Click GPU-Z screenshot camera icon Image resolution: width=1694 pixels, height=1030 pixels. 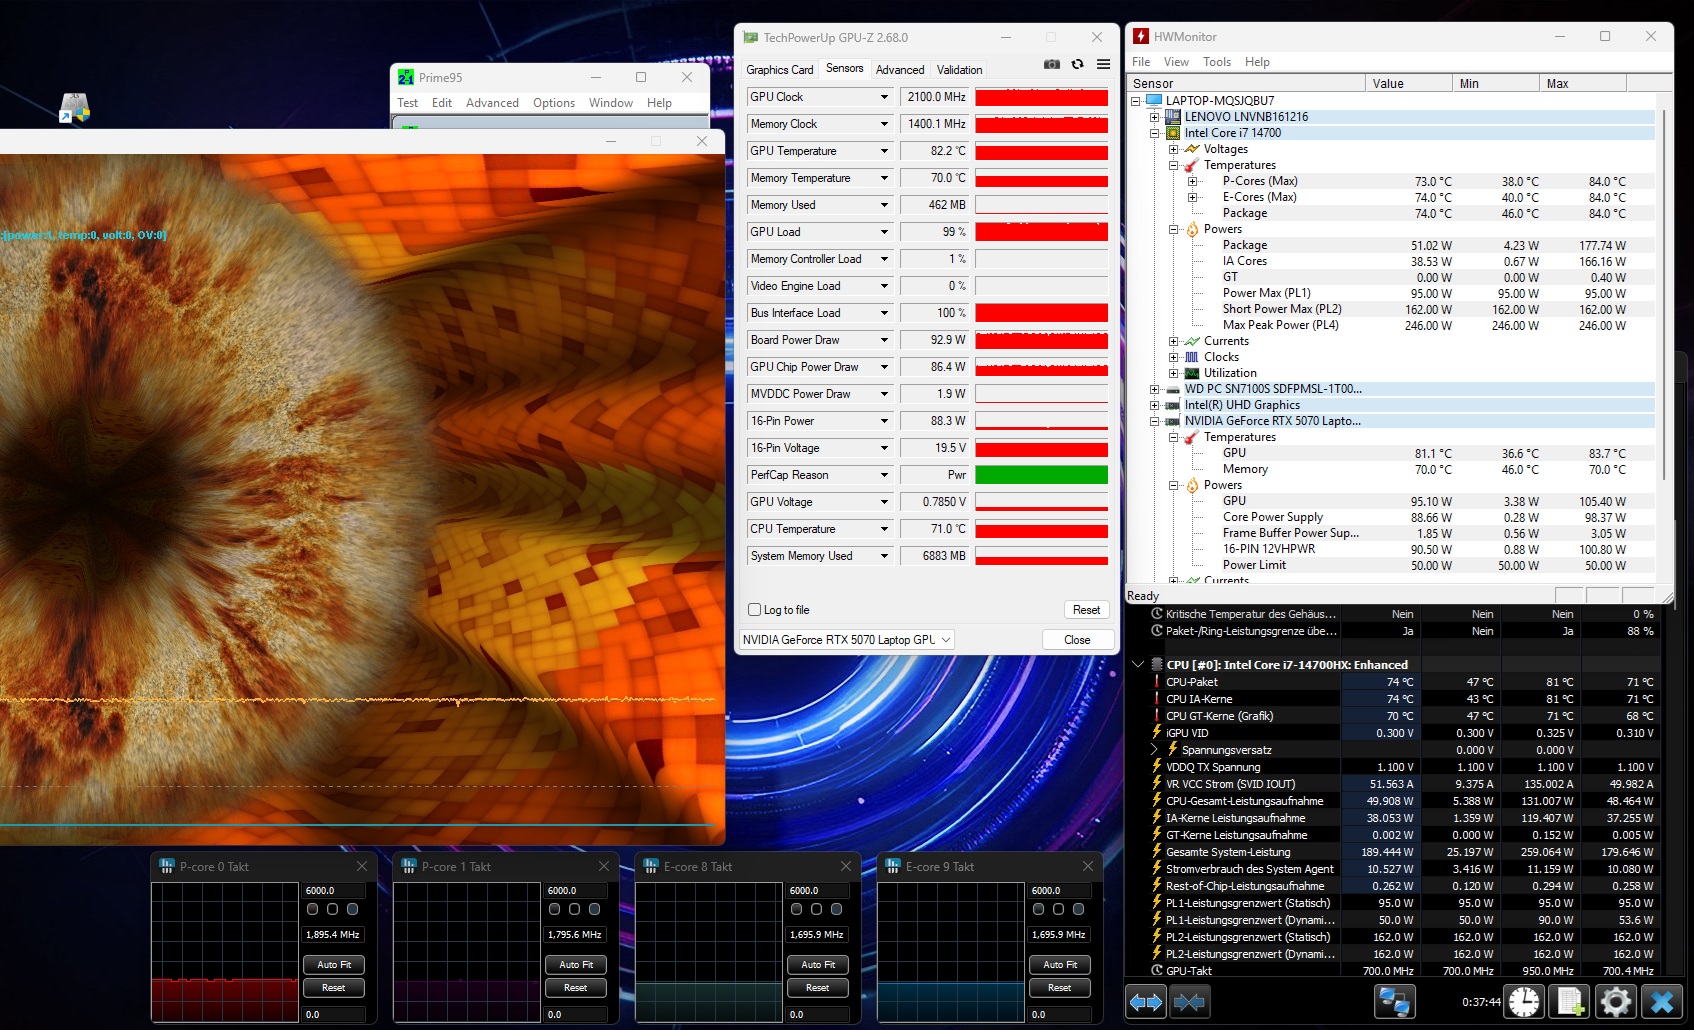pos(1051,64)
